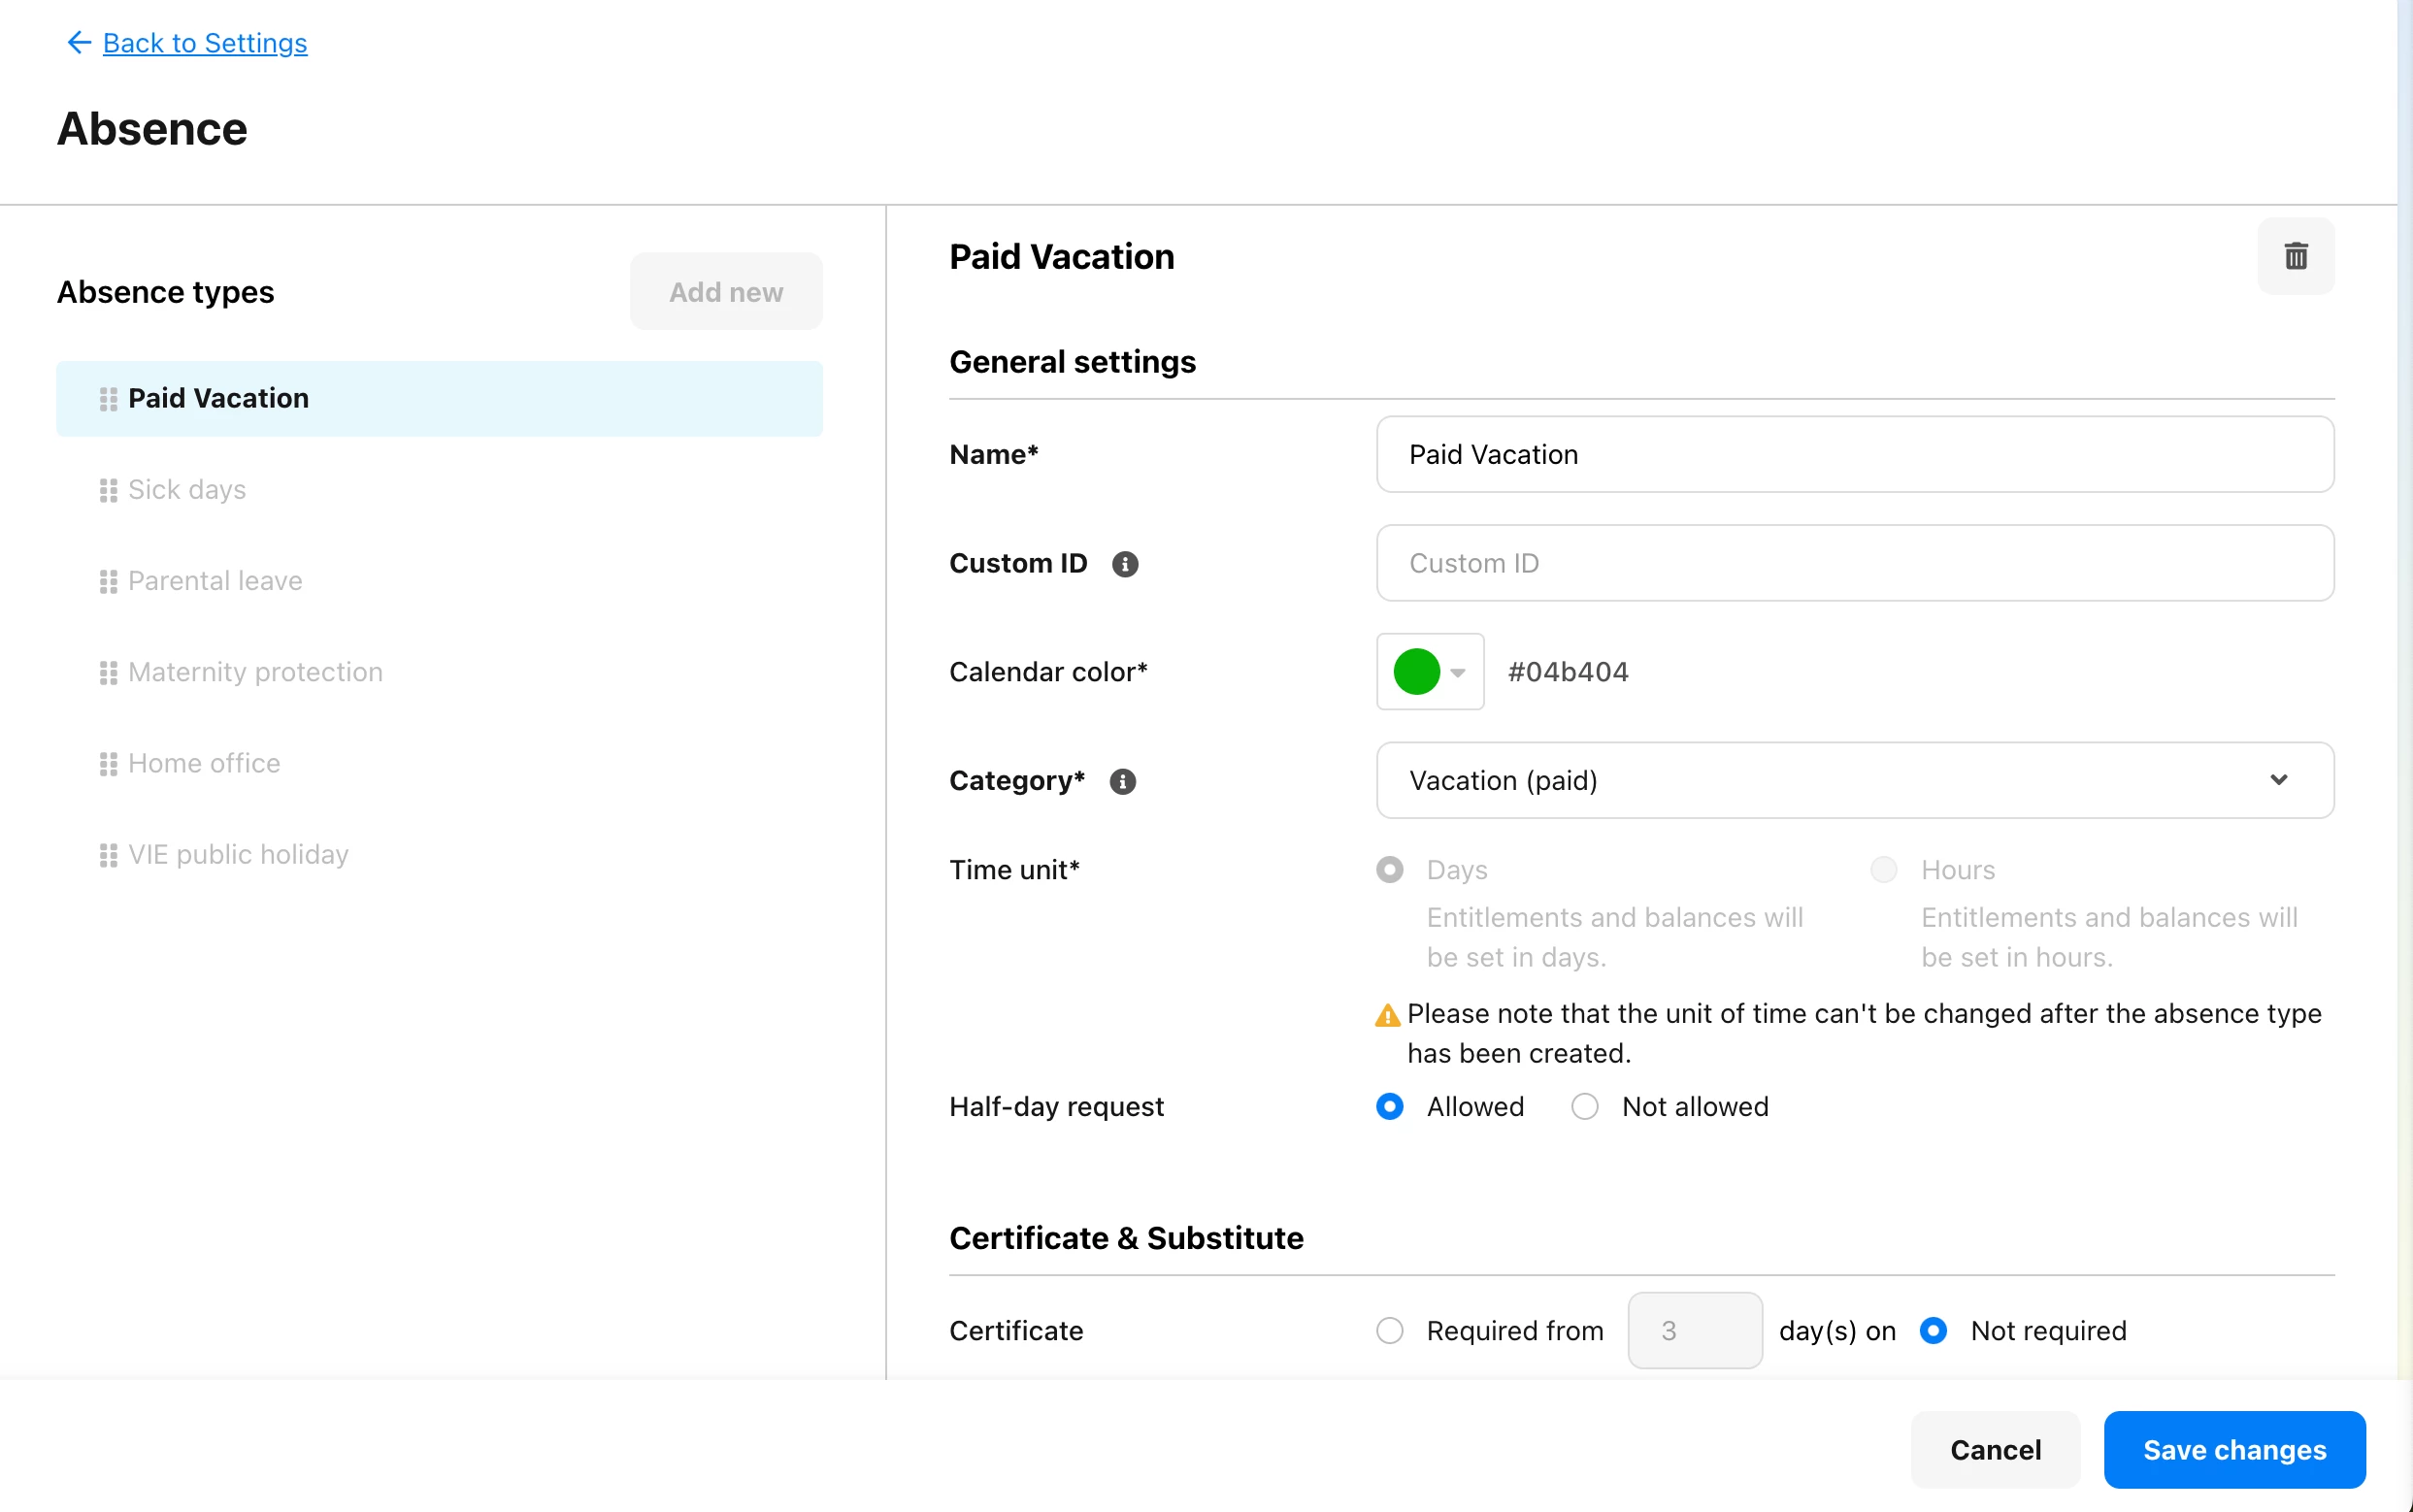
Task: Click the Absence types heading
Action: pos(165,292)
